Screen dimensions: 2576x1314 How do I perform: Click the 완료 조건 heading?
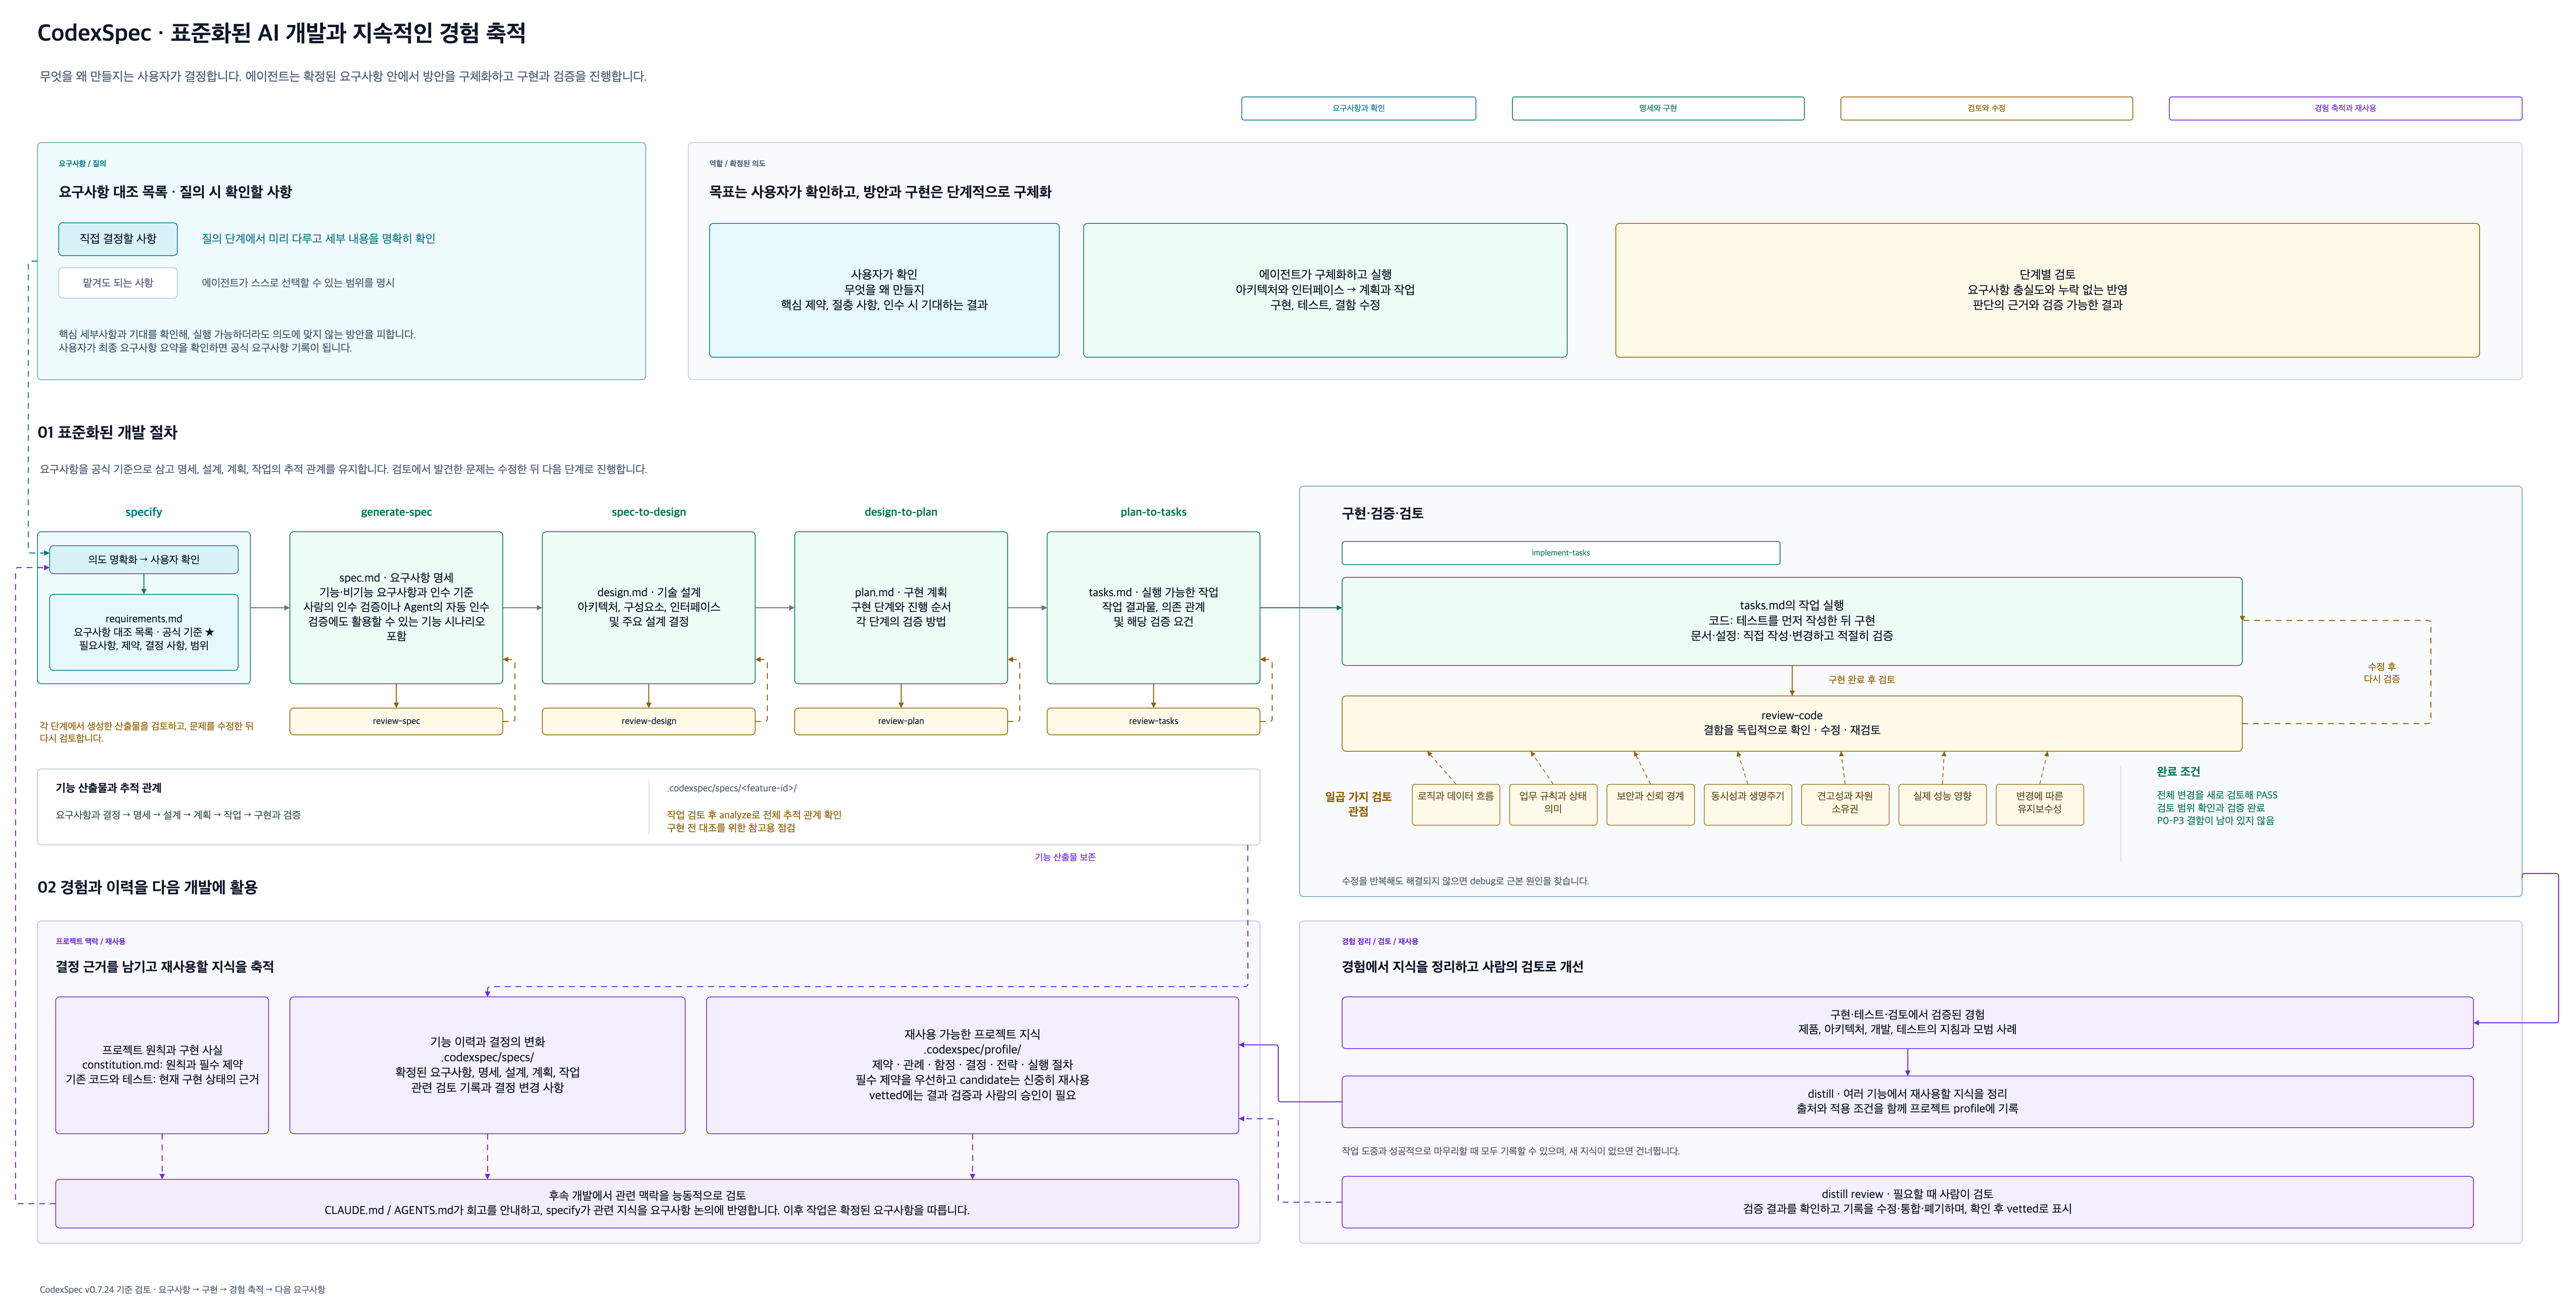2178,772
